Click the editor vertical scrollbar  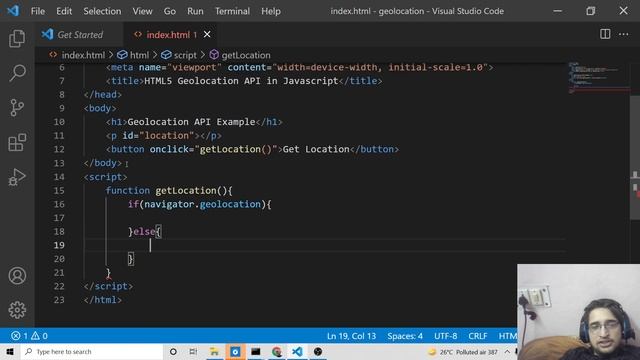[635, 158]
